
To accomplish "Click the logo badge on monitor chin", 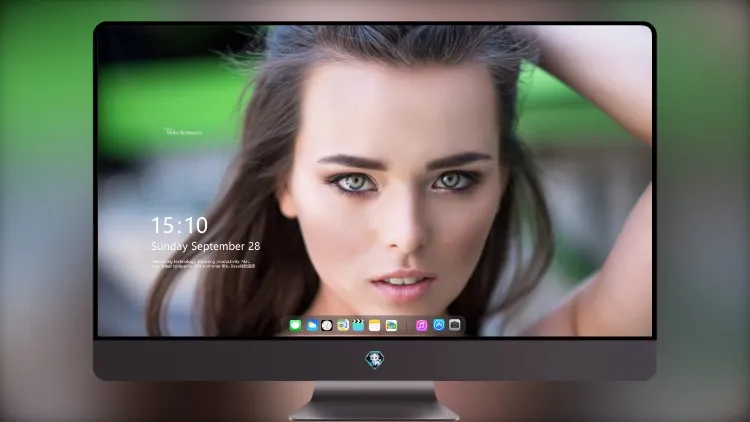I will [x=375, y=359].
